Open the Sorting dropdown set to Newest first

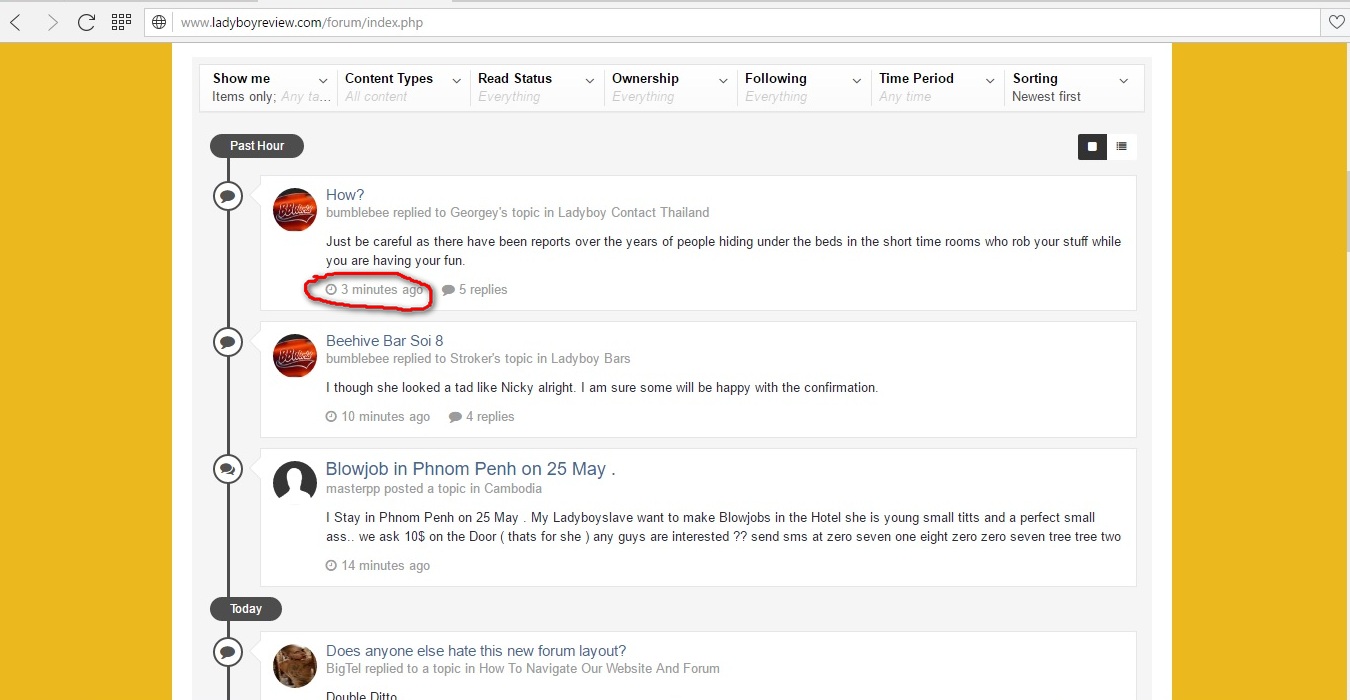1072,87
